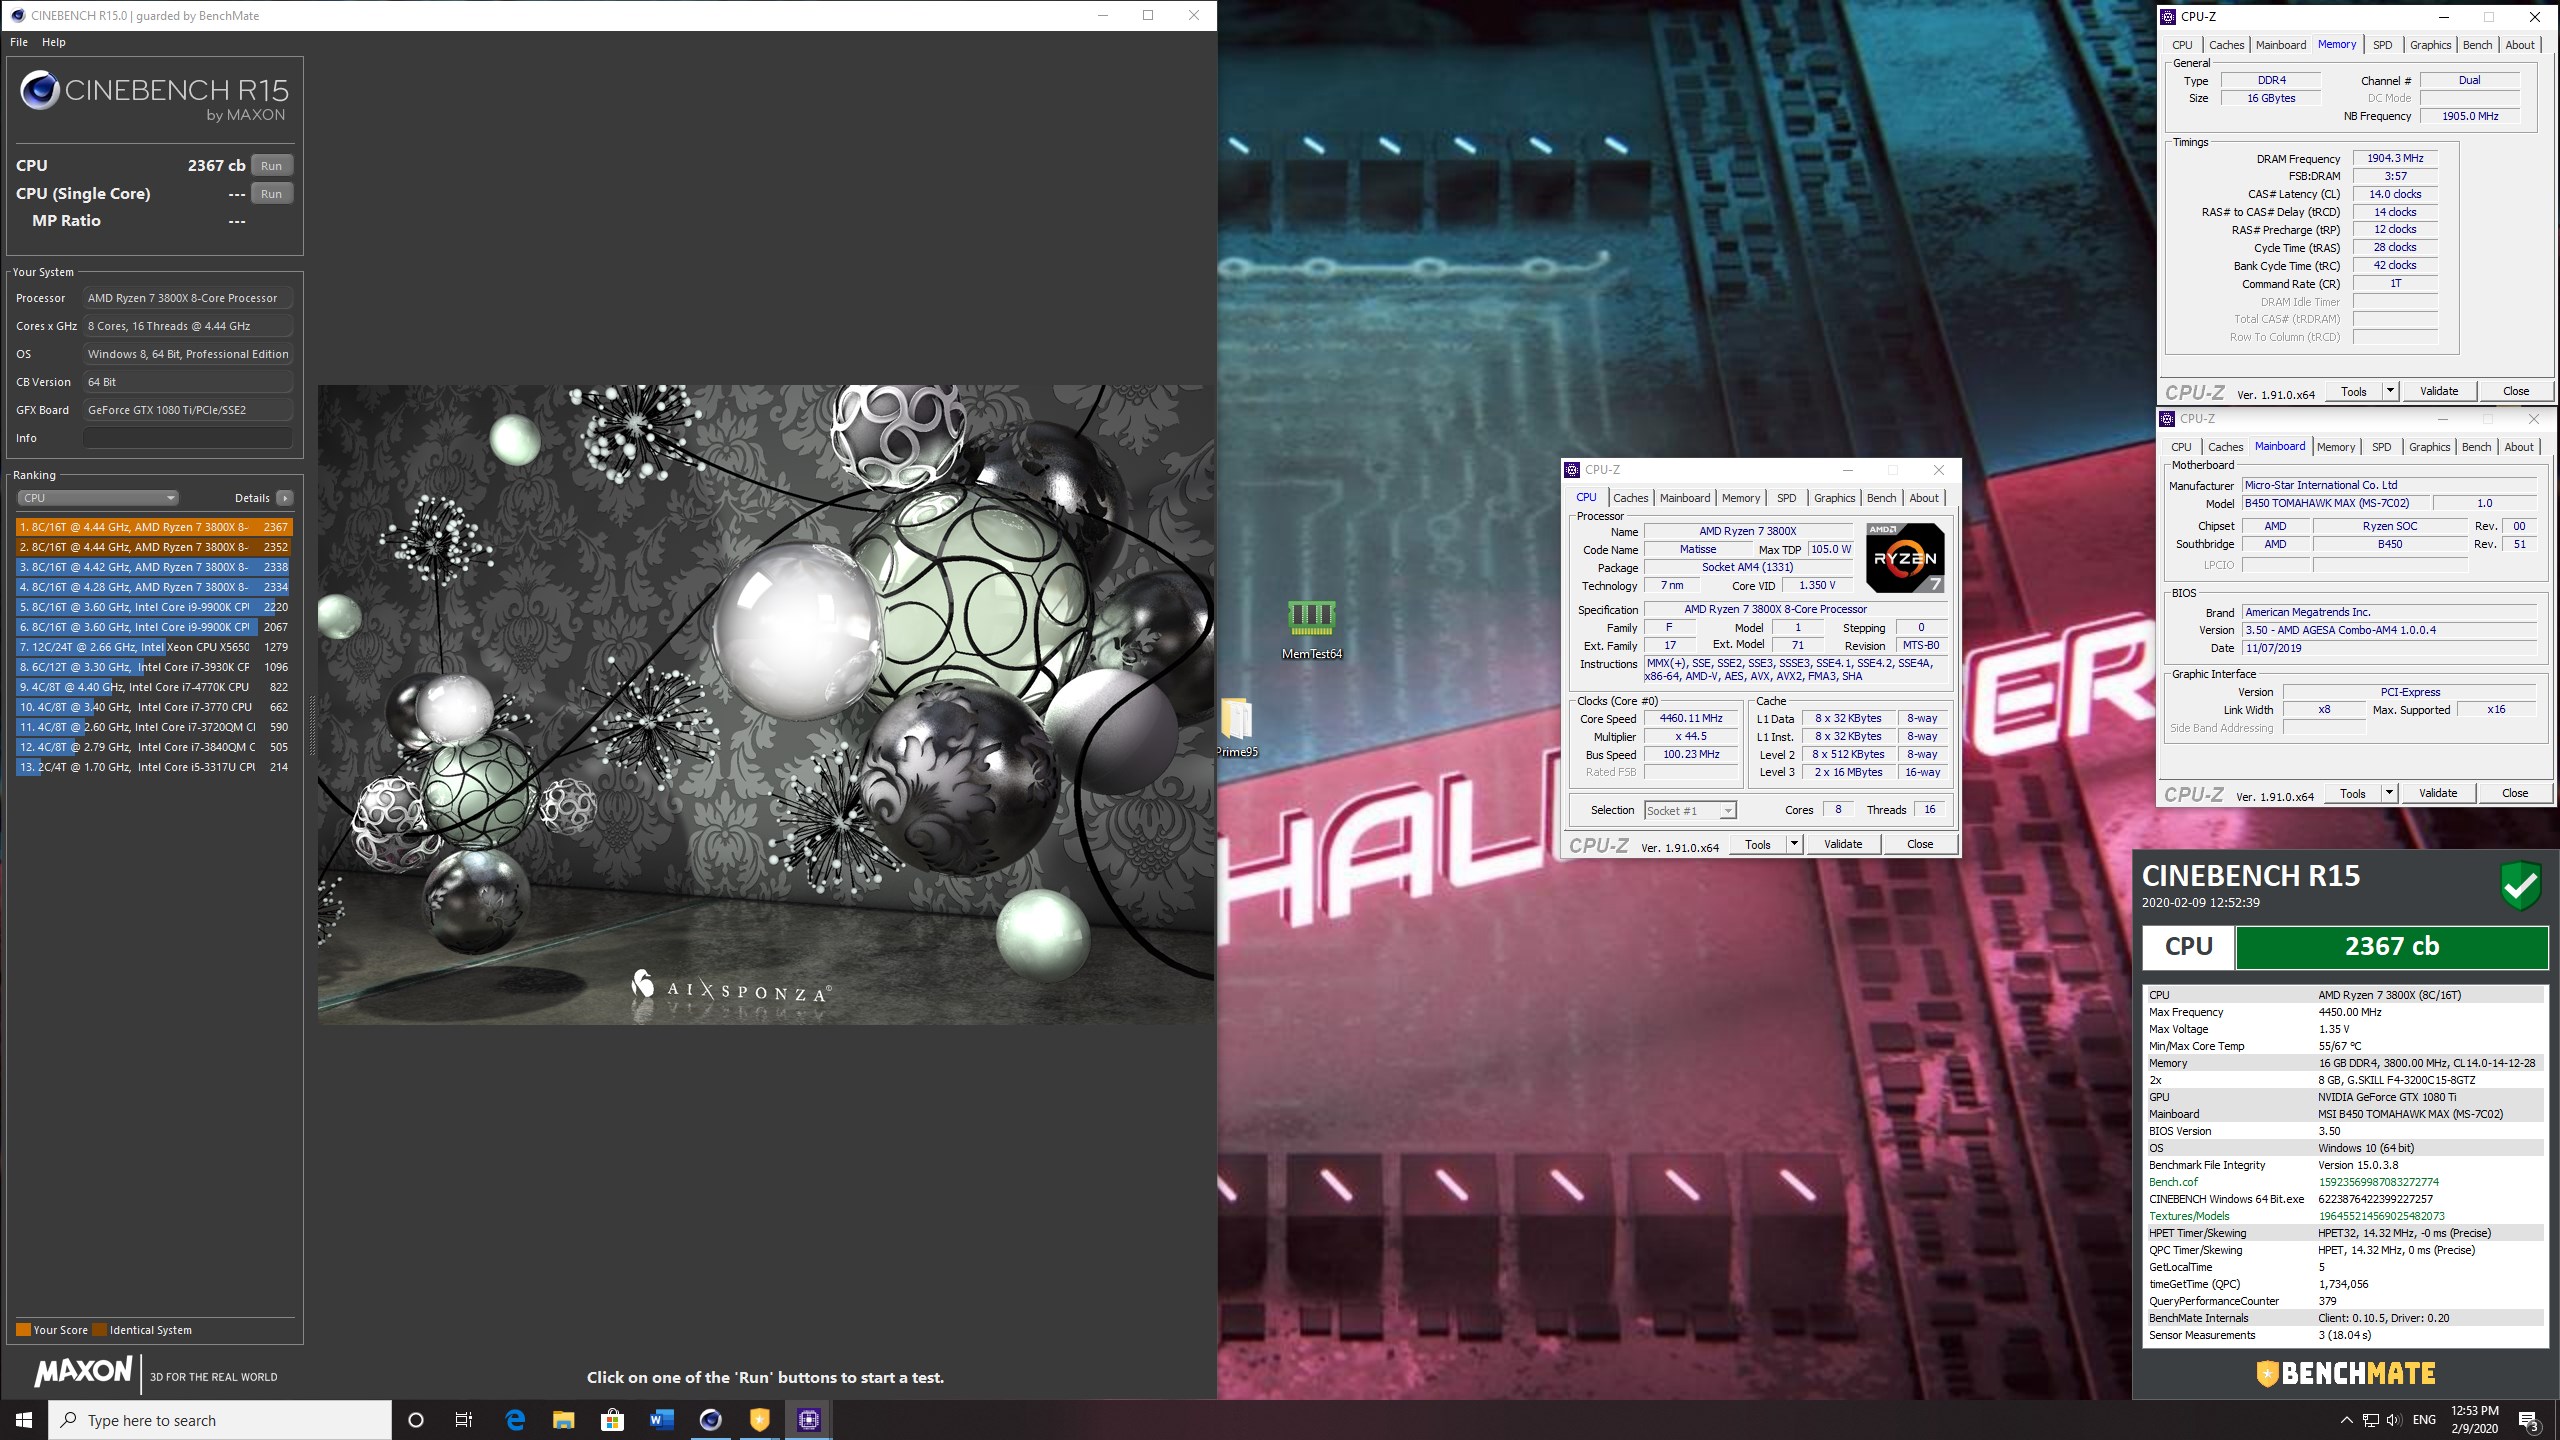Click the Ranking Details arrow button
The height and width of the screenshot is (1440, 2560).
pos(285,498)
